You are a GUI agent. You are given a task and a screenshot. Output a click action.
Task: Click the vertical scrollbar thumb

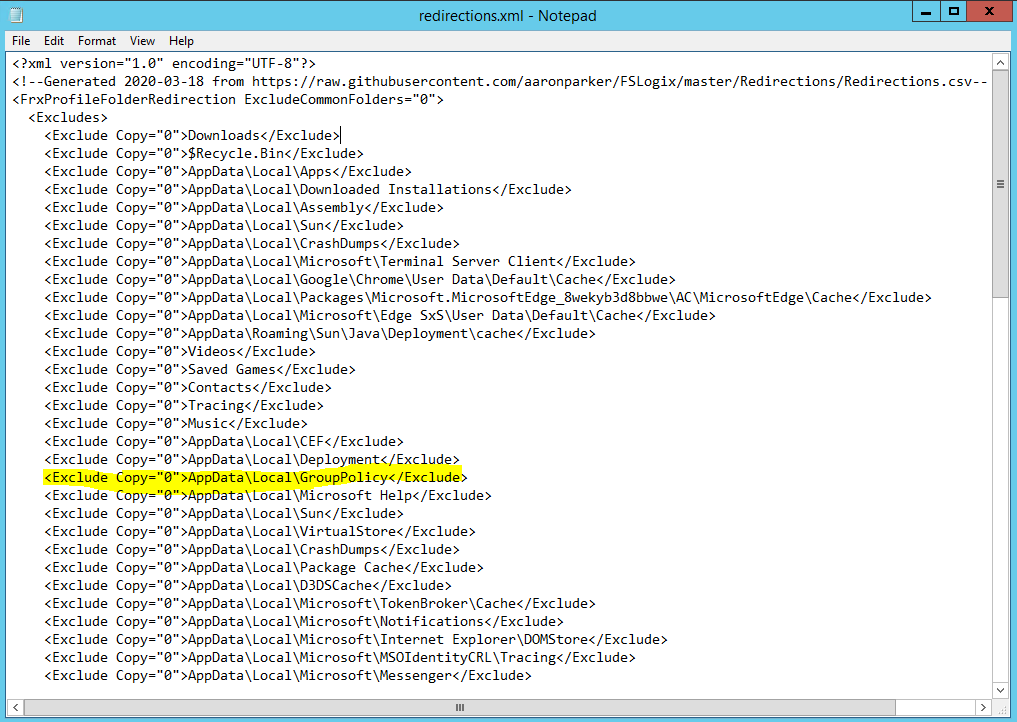click(1000, 184)
